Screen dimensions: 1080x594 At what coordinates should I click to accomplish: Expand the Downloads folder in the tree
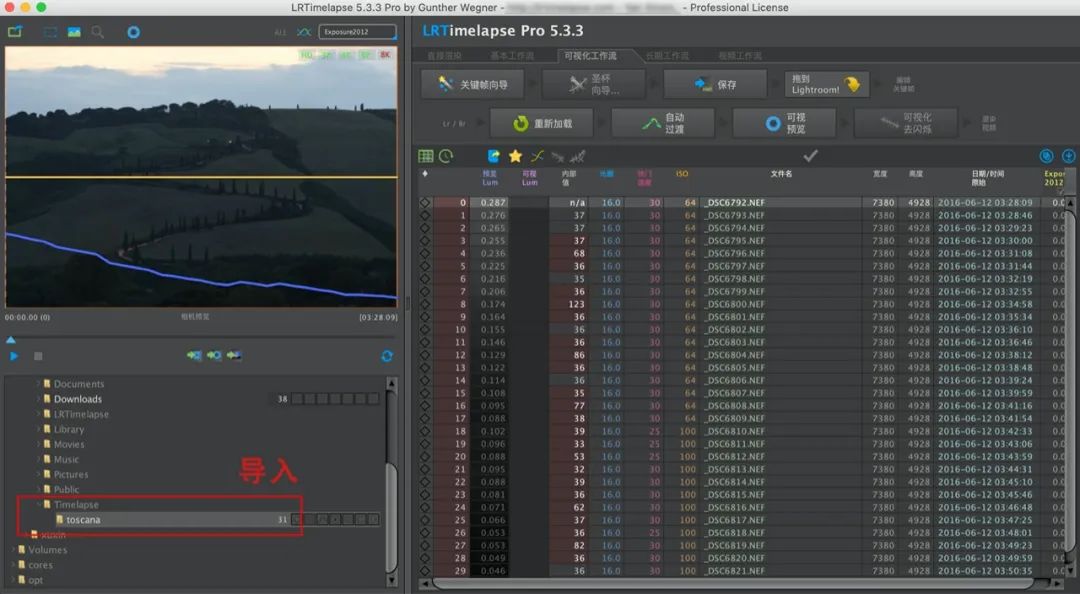click(39, 399)
